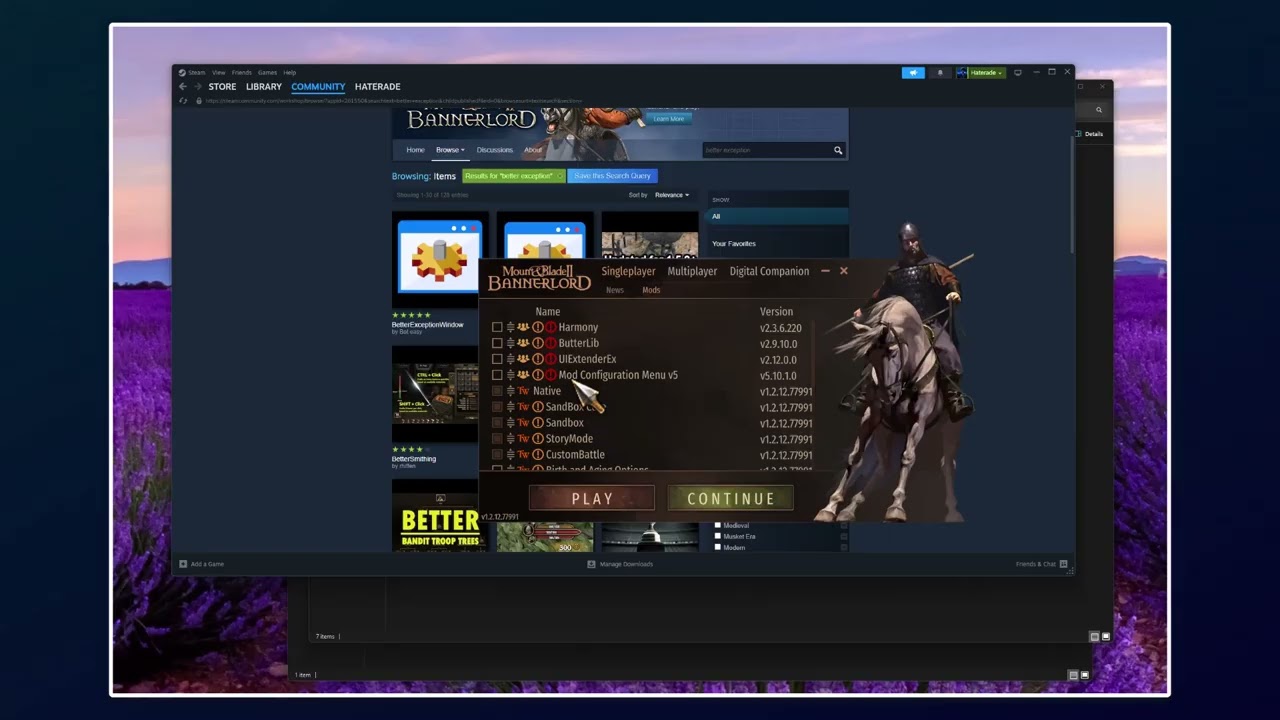Expand the workshop Browse dropdown
Viewport: 1280px width, 720px height.
(x=450, y=150)
